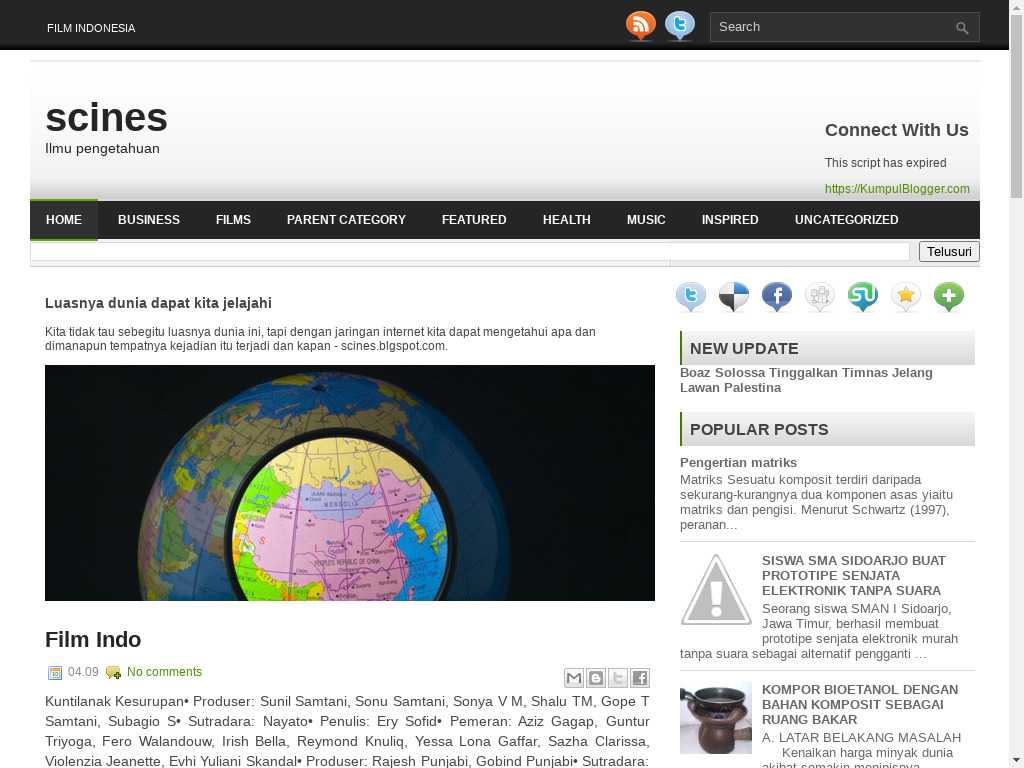1024x768 pixels.
Task: Email this post Gmail icon
Action: pos(573,678)
